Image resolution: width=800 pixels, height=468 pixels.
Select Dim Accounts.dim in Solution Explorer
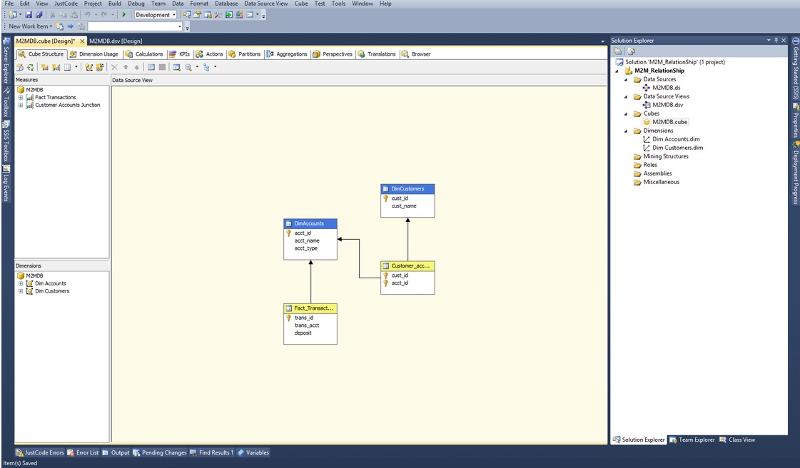(676, 139)
